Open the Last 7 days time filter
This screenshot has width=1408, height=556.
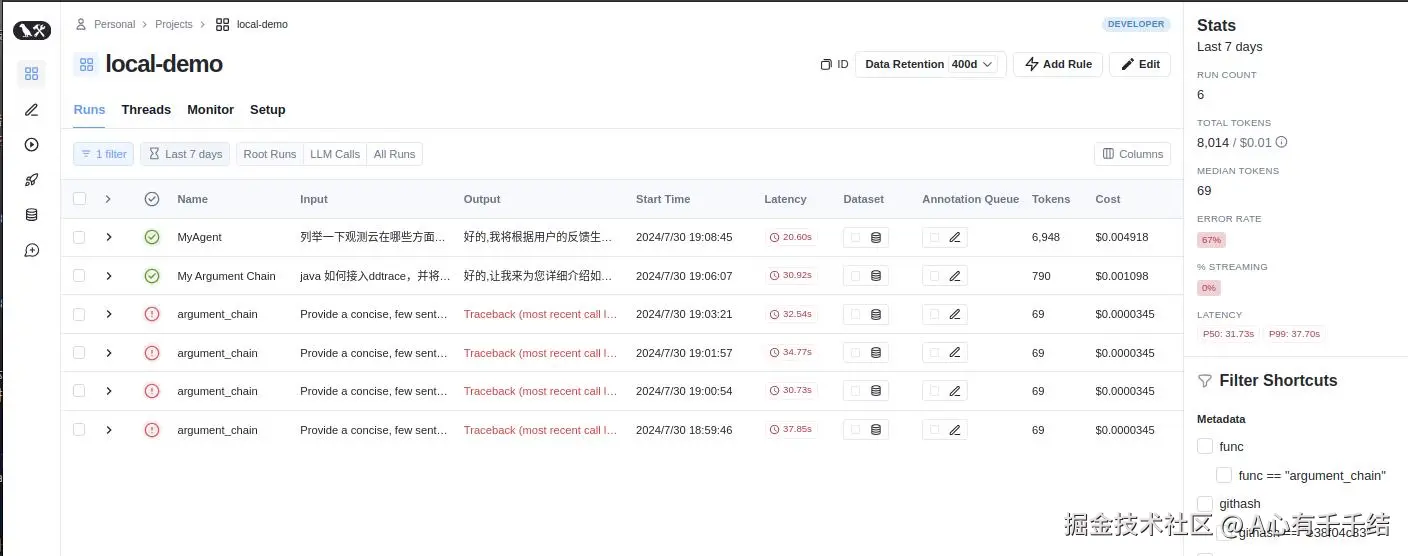185,154
